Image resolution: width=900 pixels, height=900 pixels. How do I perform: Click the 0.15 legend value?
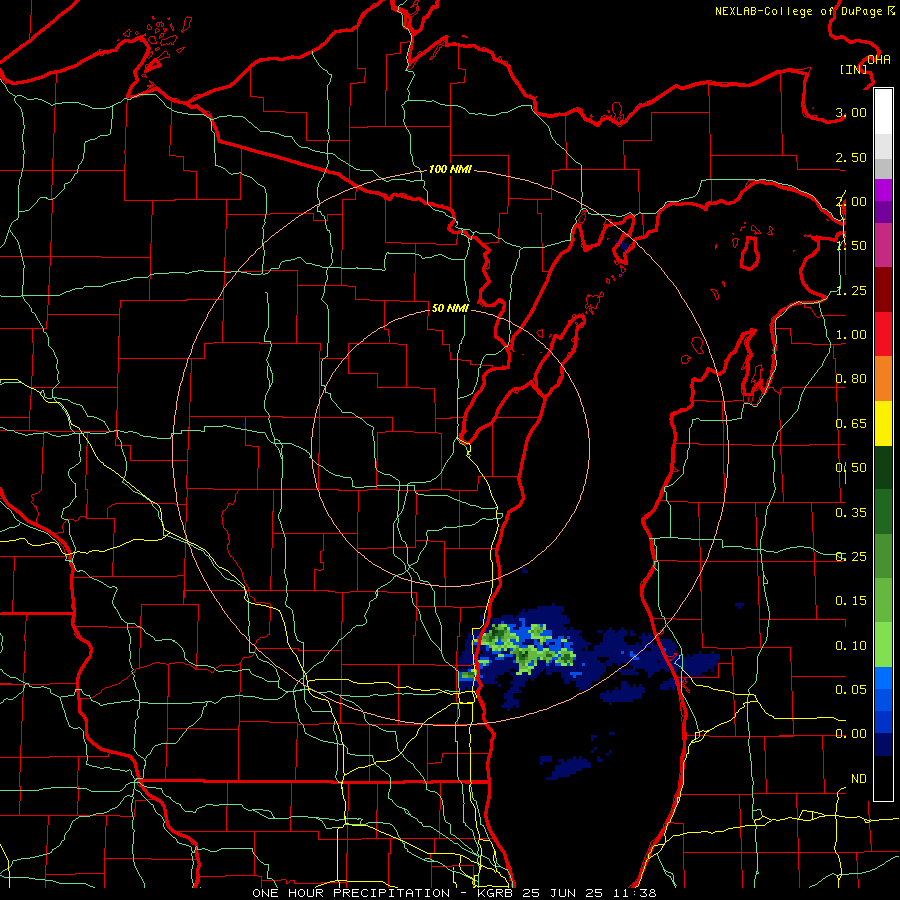[851, 601]
